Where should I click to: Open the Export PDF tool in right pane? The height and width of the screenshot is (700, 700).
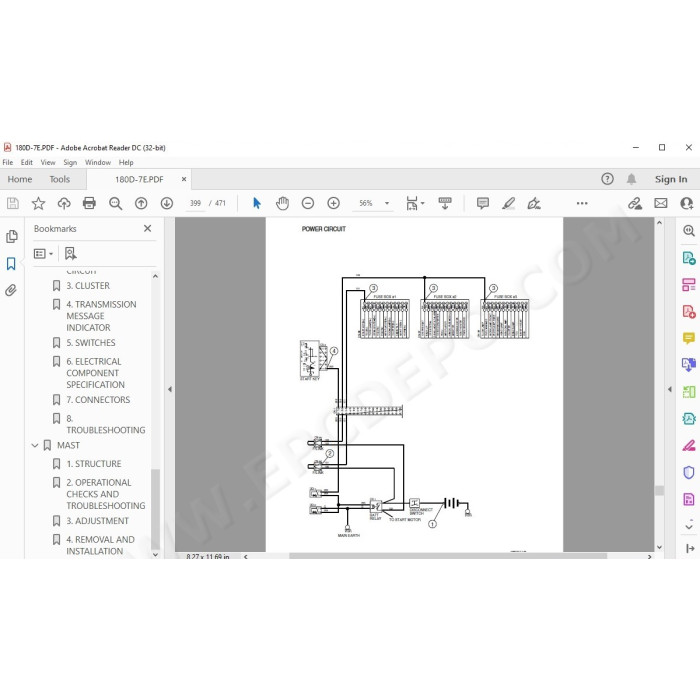pos(689,258)
